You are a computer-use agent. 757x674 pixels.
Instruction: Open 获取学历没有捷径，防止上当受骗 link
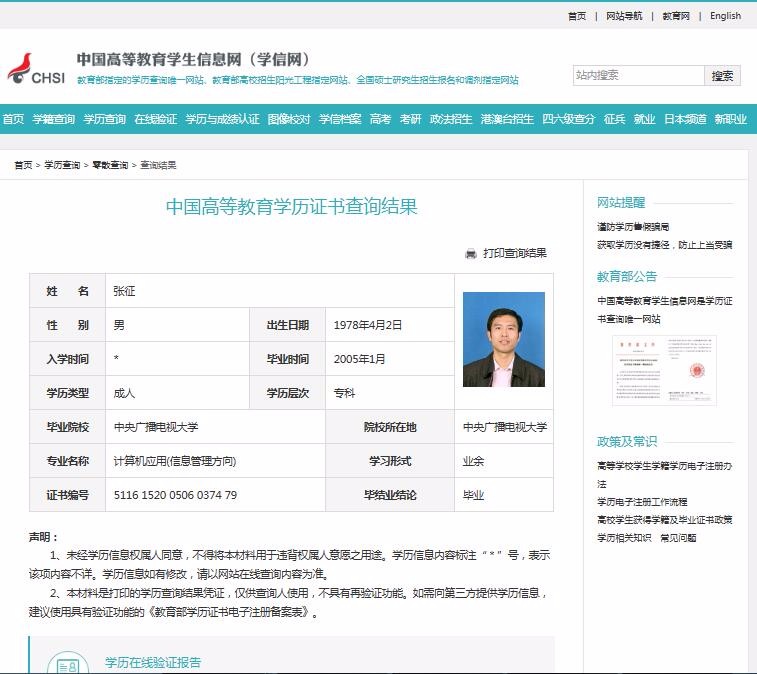tap(665, 245)
